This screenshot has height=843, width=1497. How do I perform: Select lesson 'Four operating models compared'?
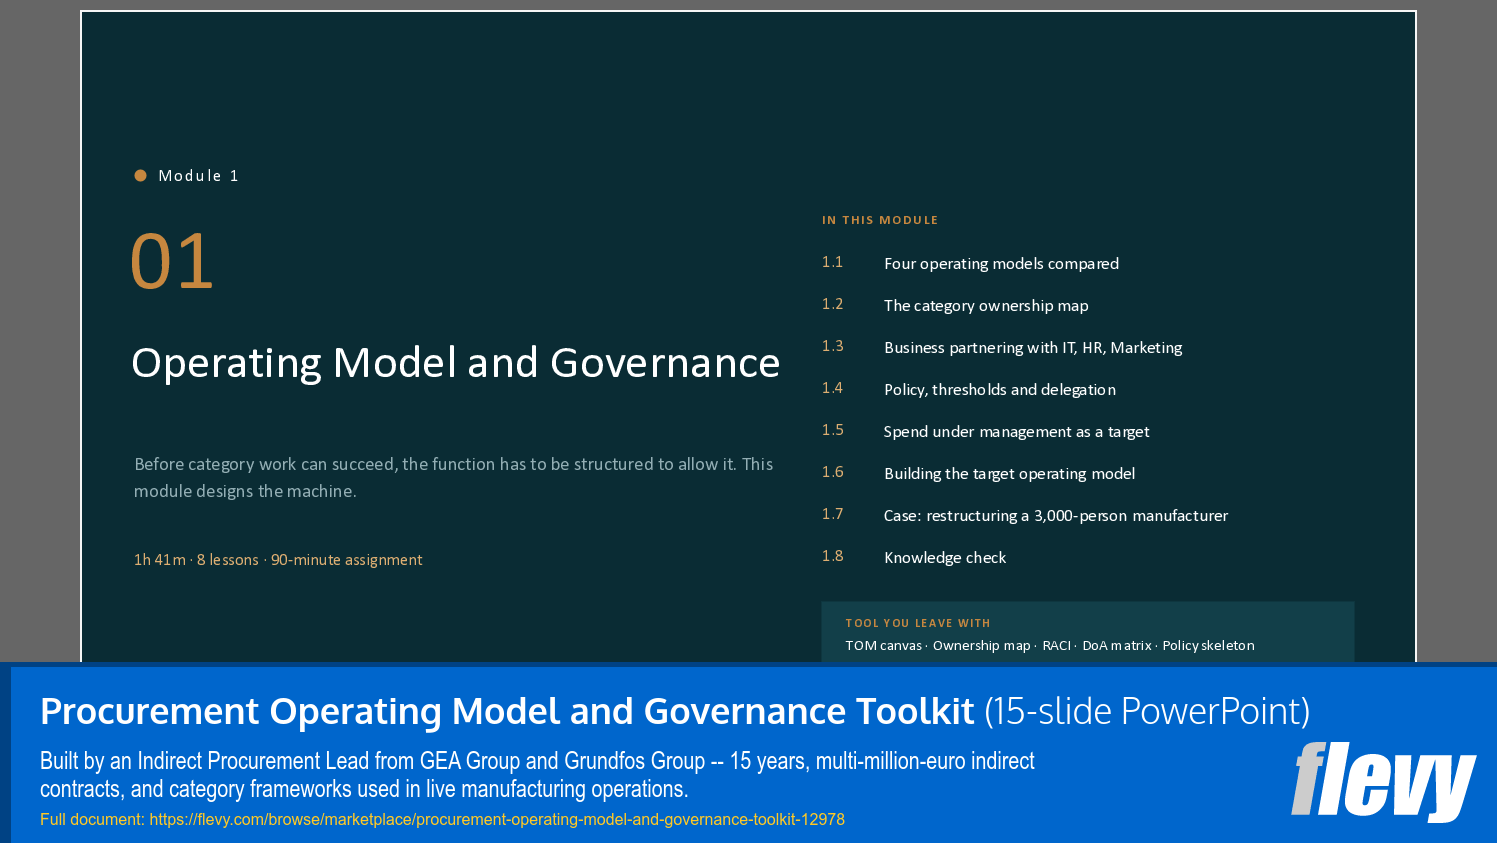coord(1001,264)
